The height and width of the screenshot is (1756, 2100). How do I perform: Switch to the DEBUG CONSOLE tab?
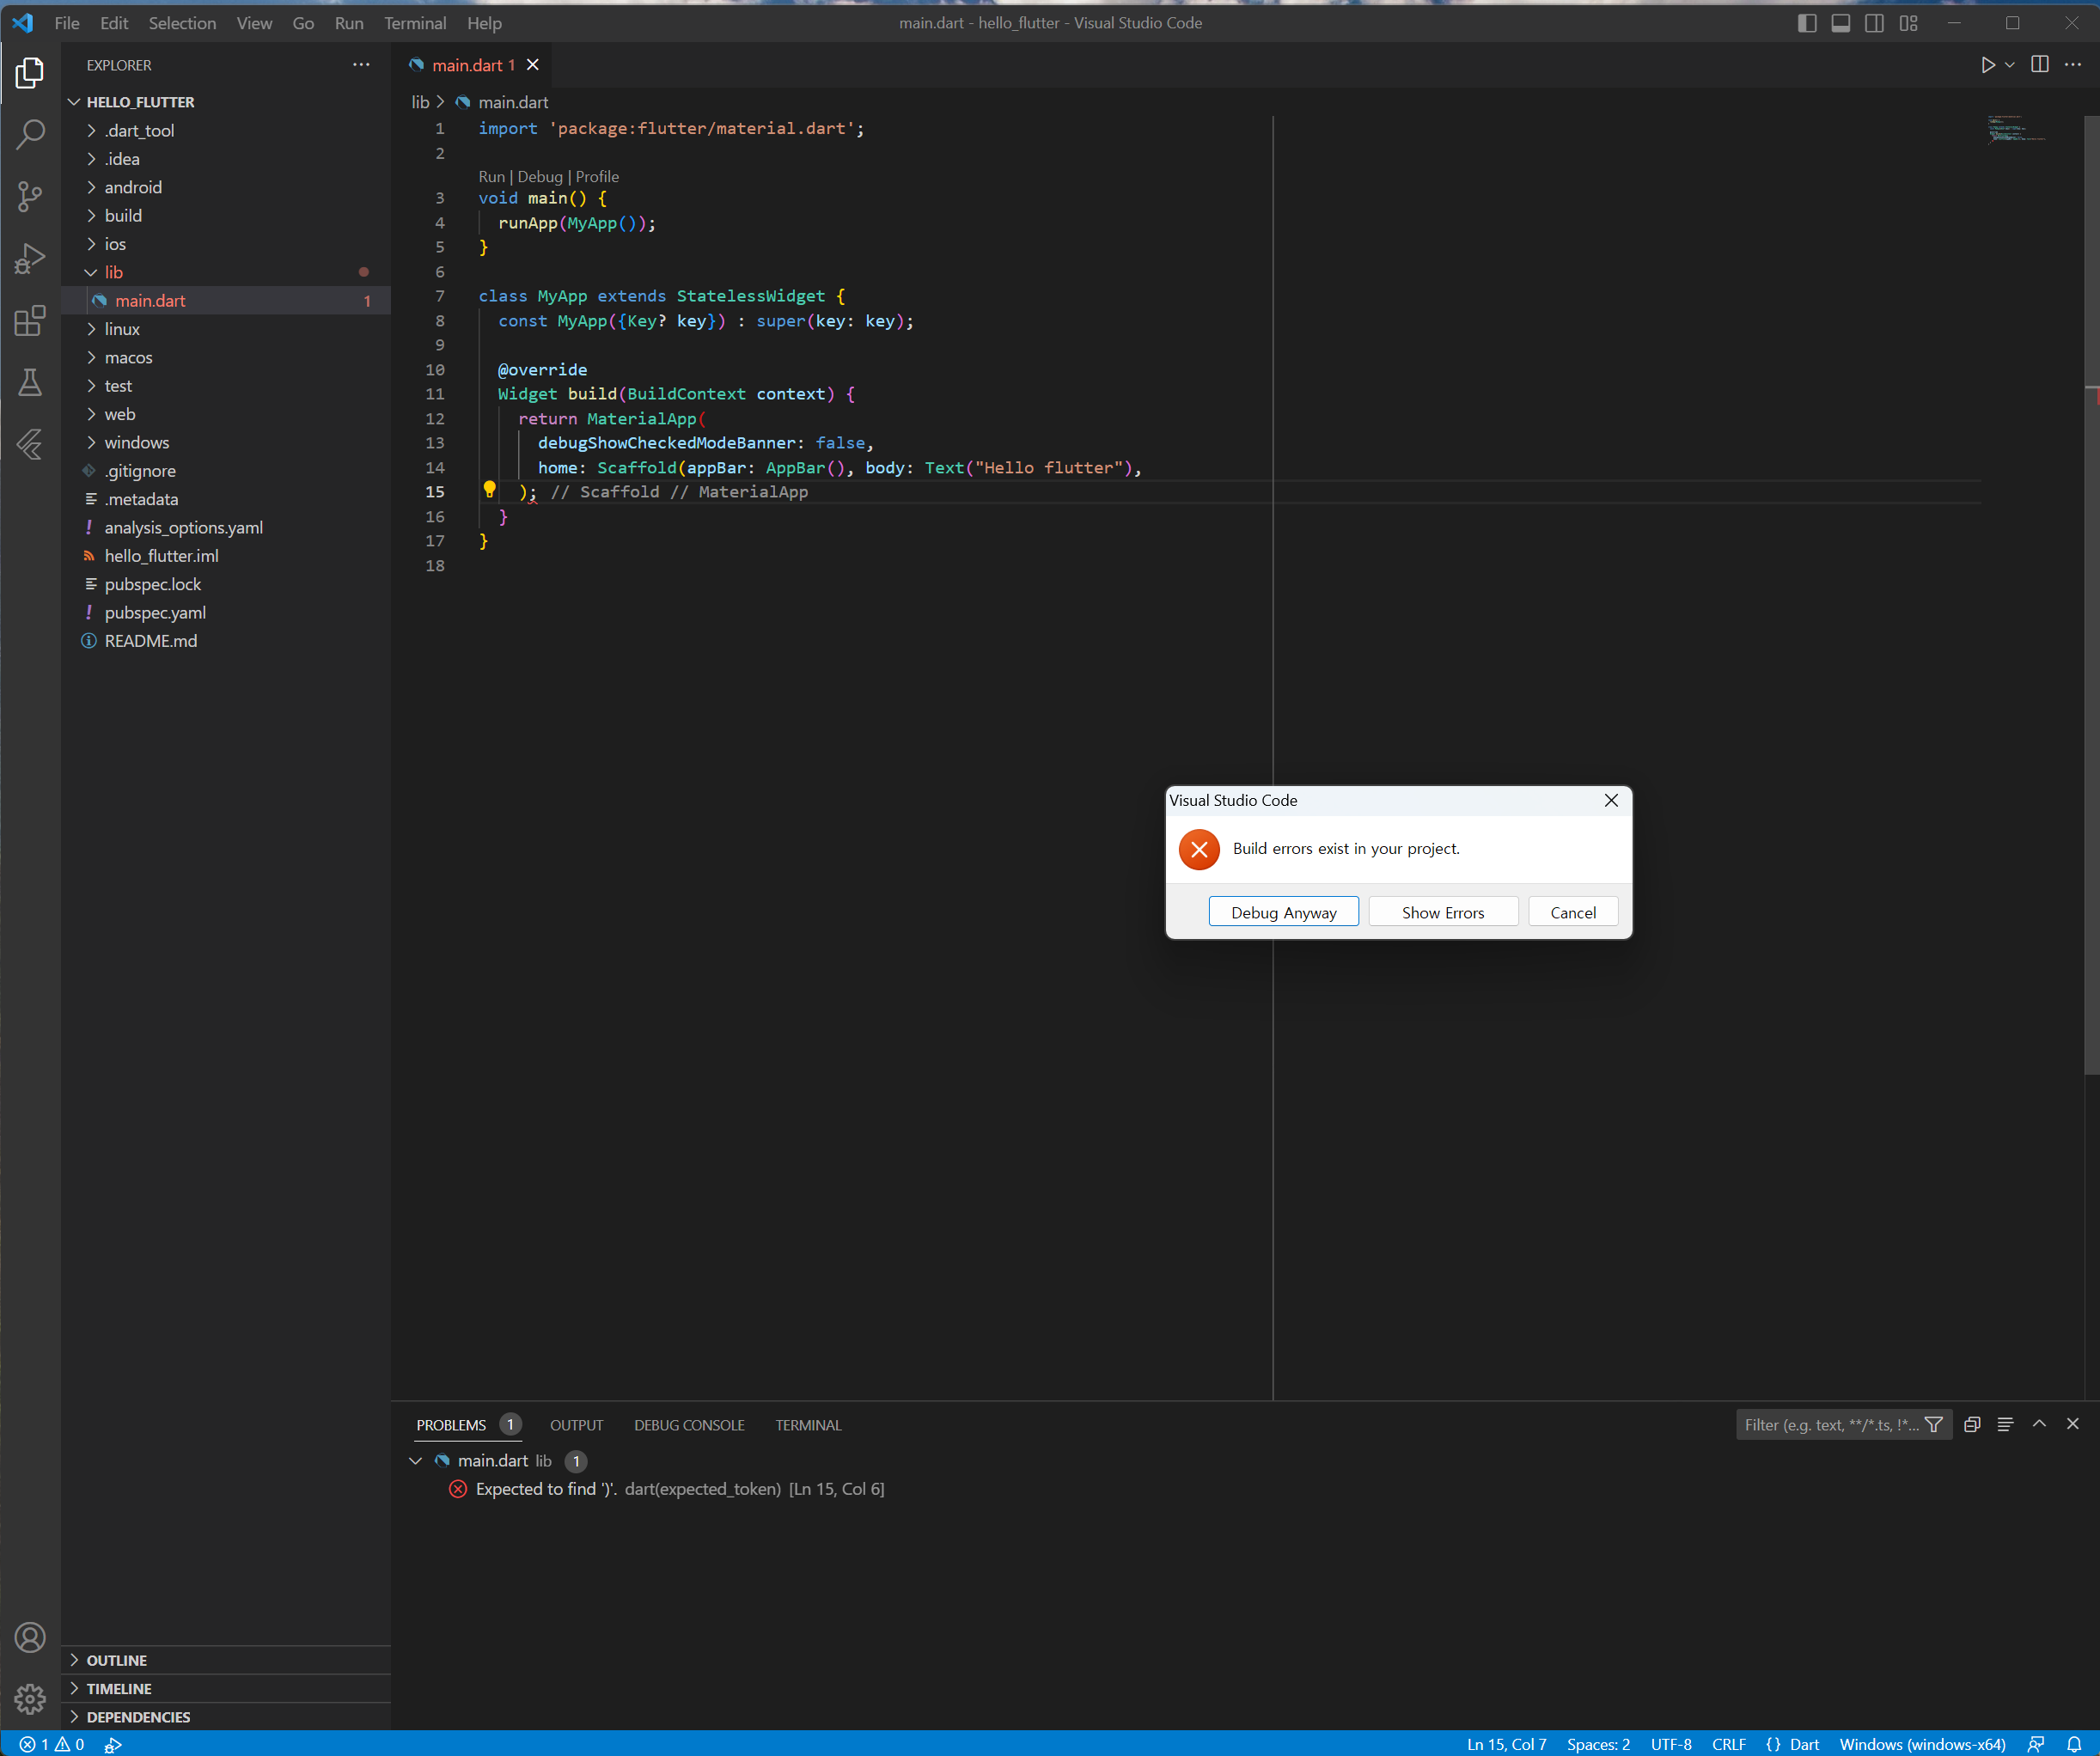coord(689,1425)
